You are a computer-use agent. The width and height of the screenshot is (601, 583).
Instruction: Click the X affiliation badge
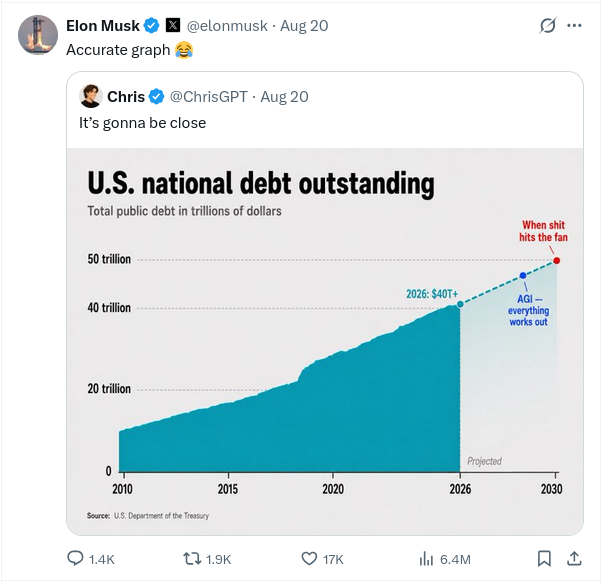click(173, 26)
